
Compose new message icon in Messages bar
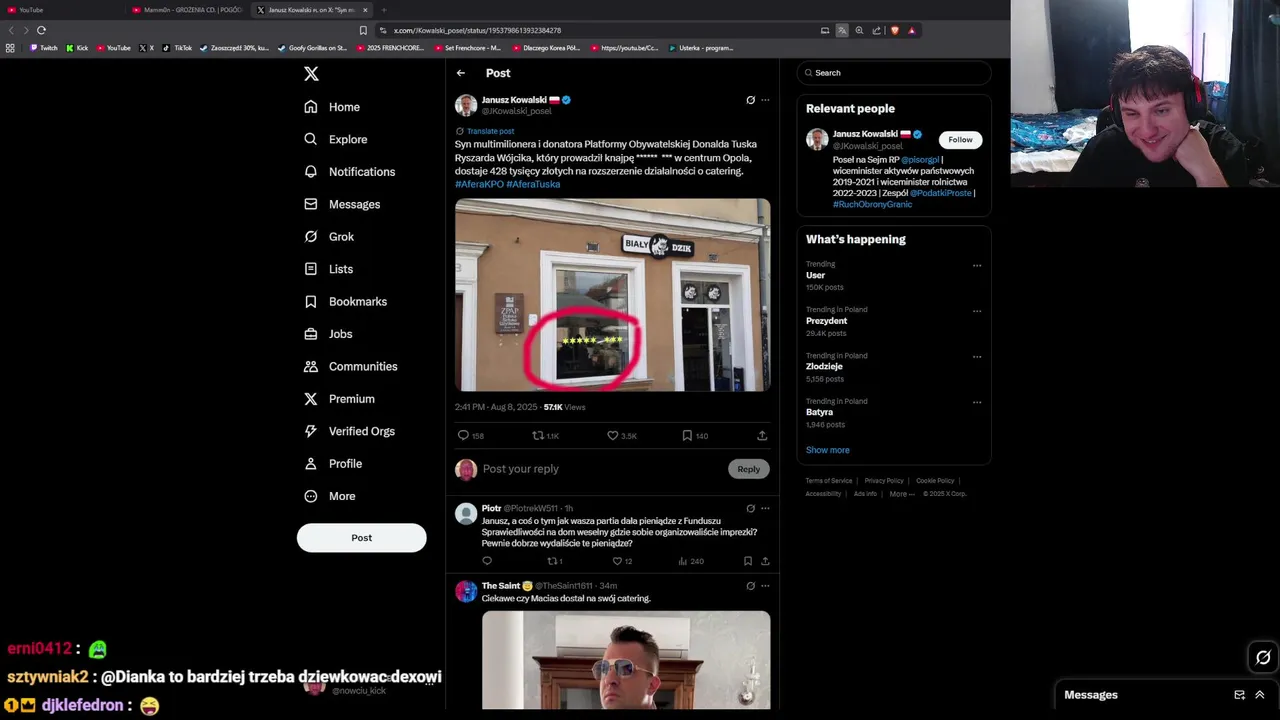pos(1239,695)
